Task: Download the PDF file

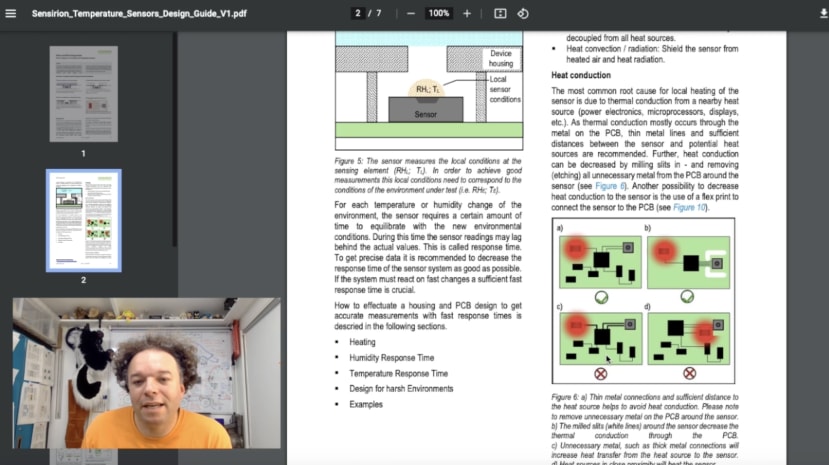Action: 823,14
